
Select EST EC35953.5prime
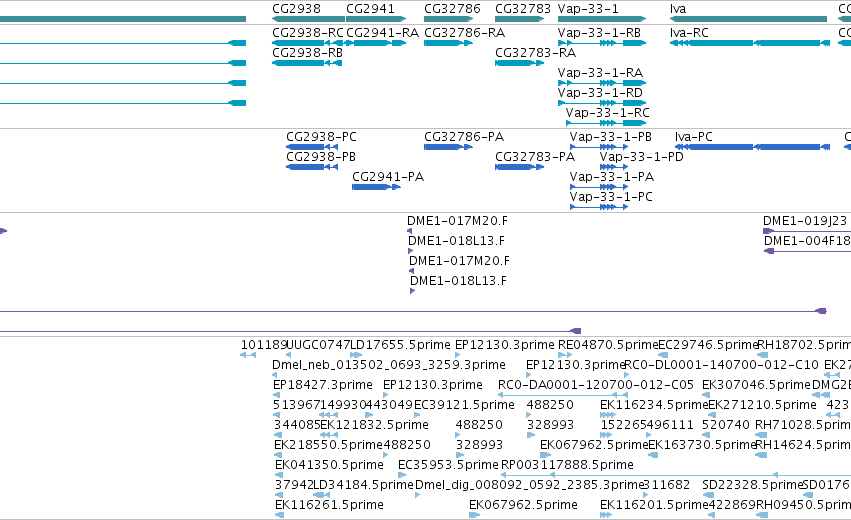448,465
